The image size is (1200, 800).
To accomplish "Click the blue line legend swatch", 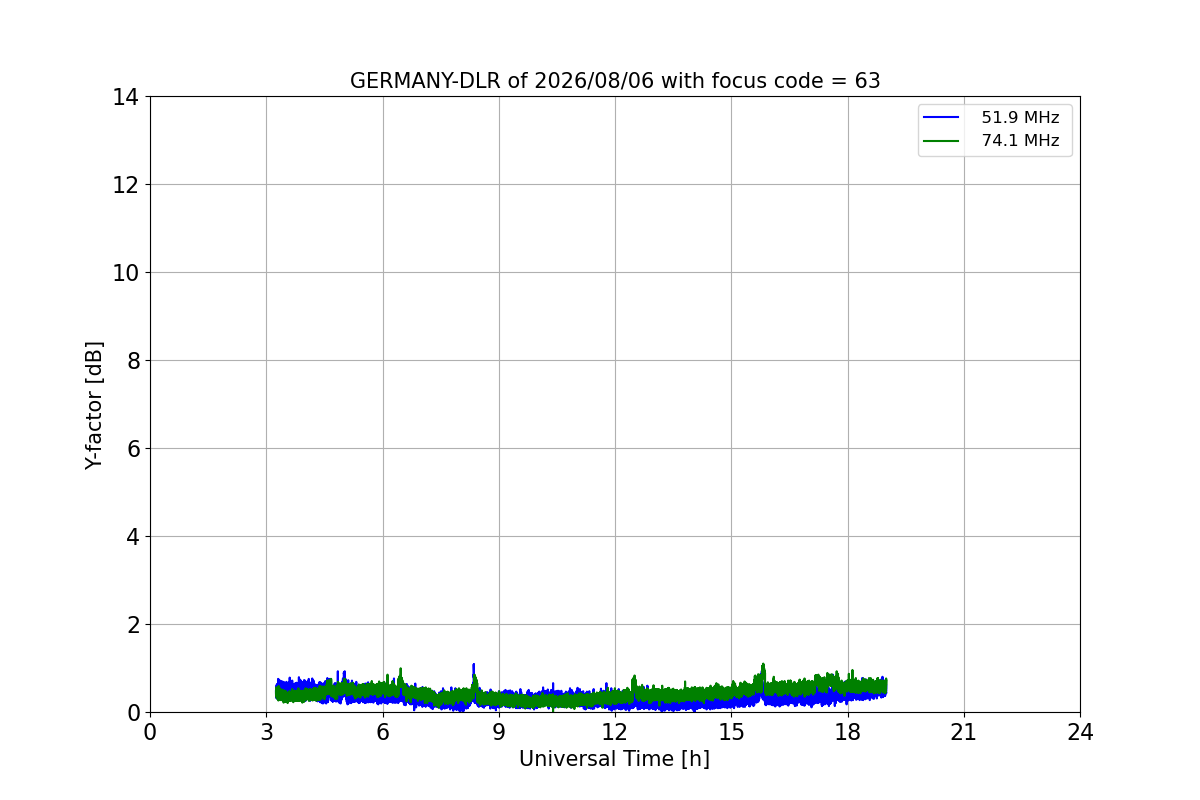I will (941, 118).
